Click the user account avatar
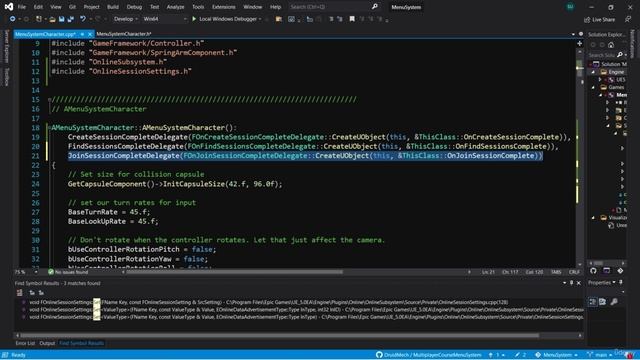The image size is (640, 360). [x=570, y=7]
